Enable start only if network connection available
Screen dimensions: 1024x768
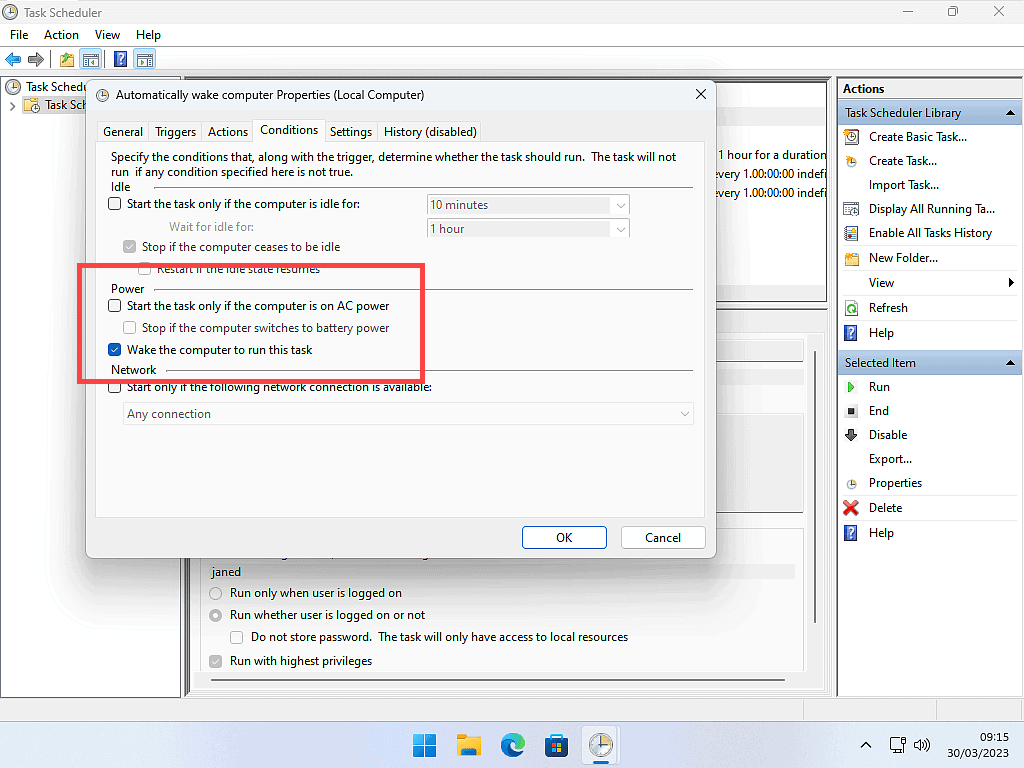pos(115,388)
